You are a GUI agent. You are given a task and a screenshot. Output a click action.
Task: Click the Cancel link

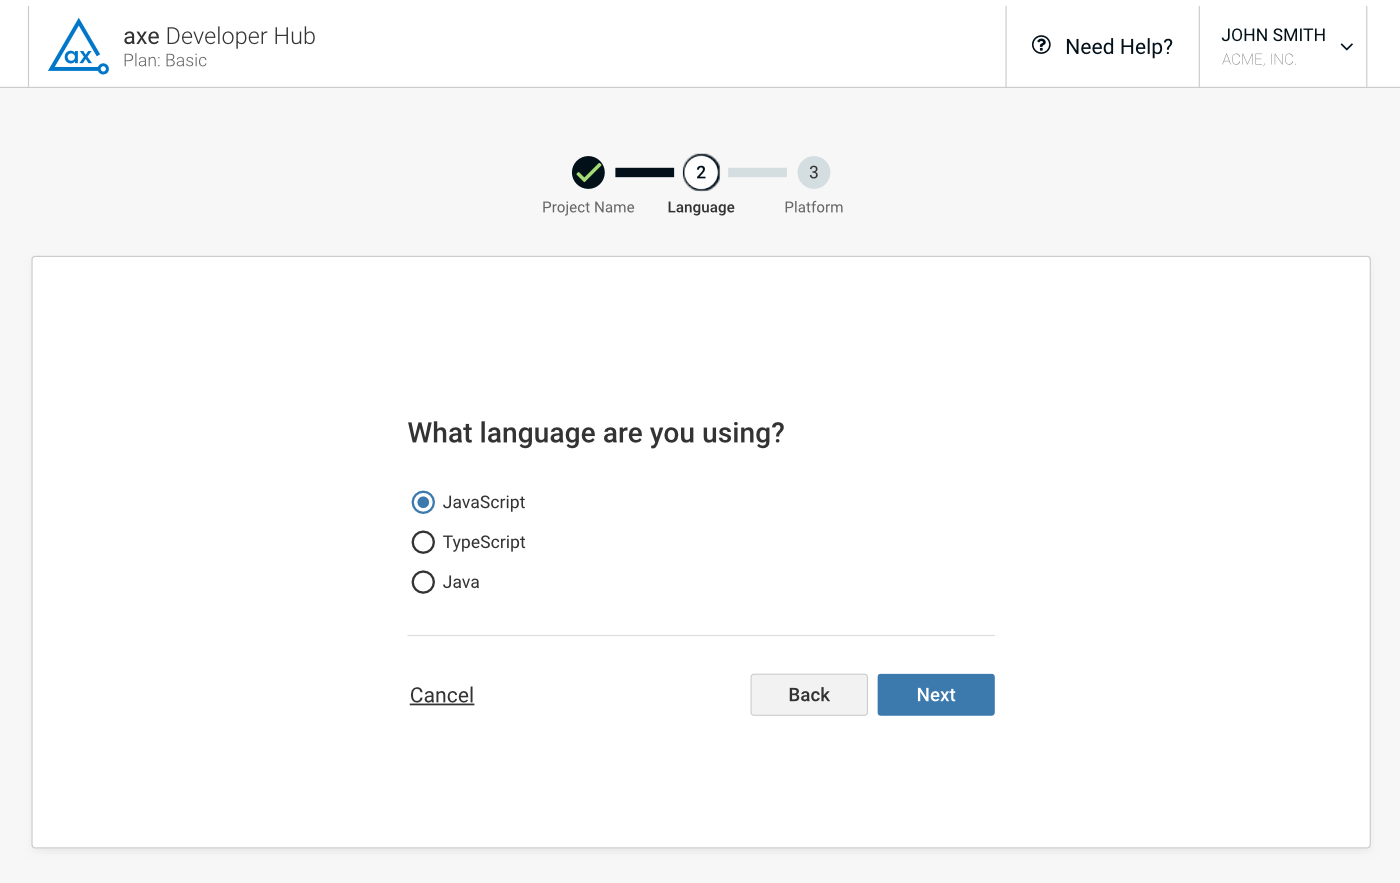(441, 694)
